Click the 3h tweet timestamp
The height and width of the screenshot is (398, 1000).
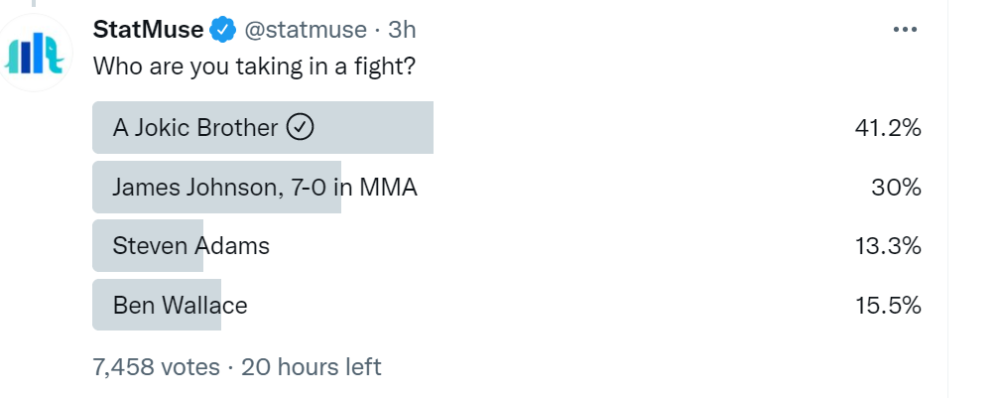[402, 29]
